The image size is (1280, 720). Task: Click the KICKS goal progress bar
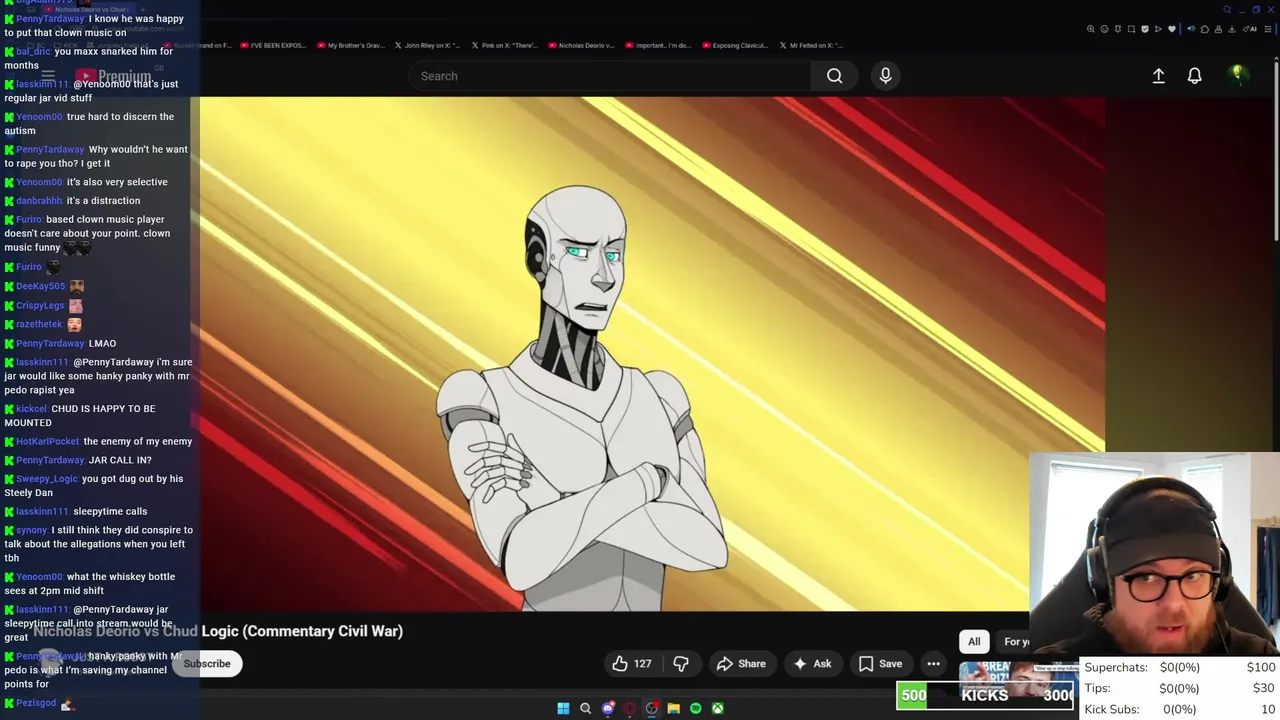tap(986, 696)
